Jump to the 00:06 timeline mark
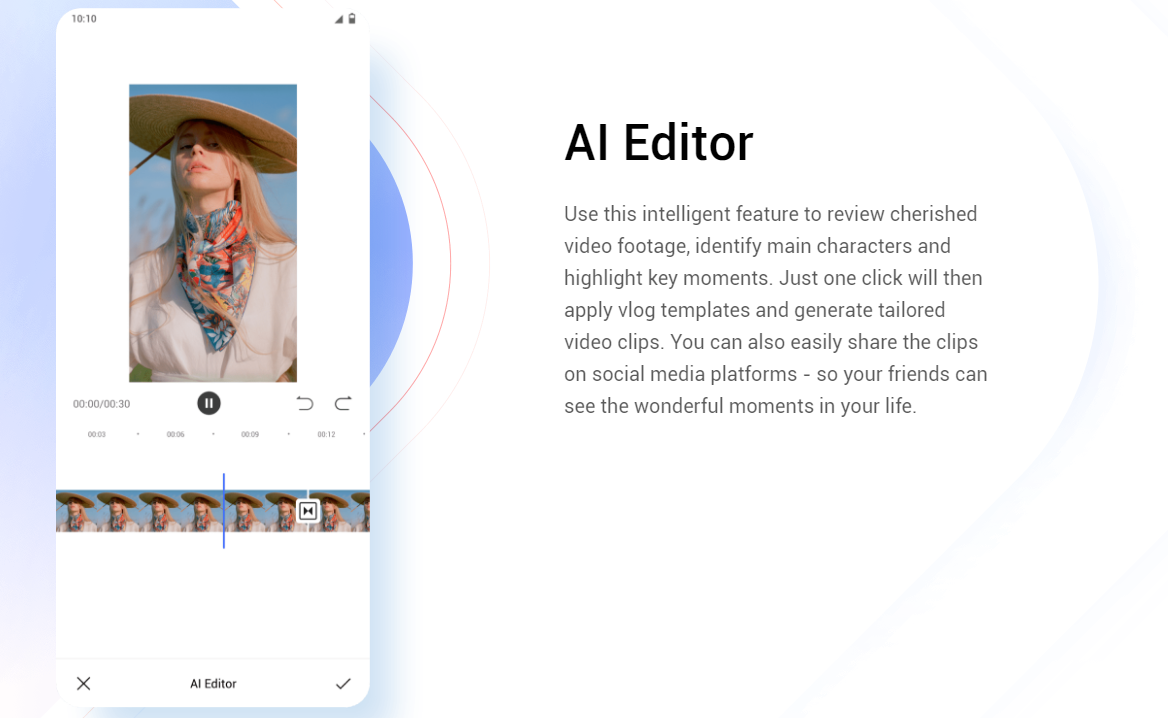This screenshot has width=1168, height=718. [x=175, y=435]
